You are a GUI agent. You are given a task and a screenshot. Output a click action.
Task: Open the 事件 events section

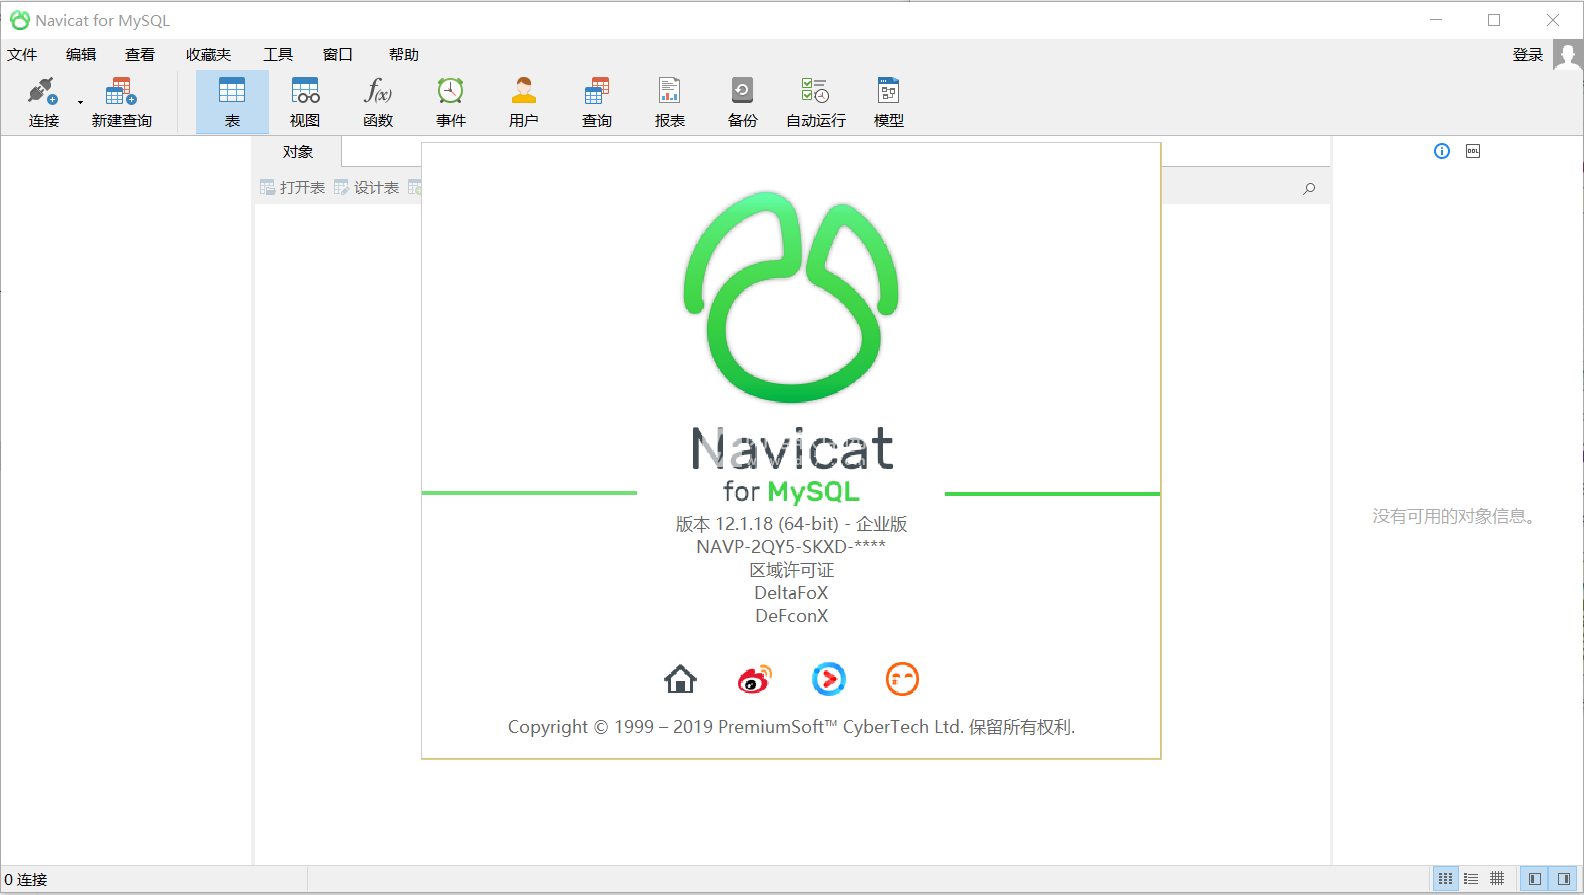451,102
